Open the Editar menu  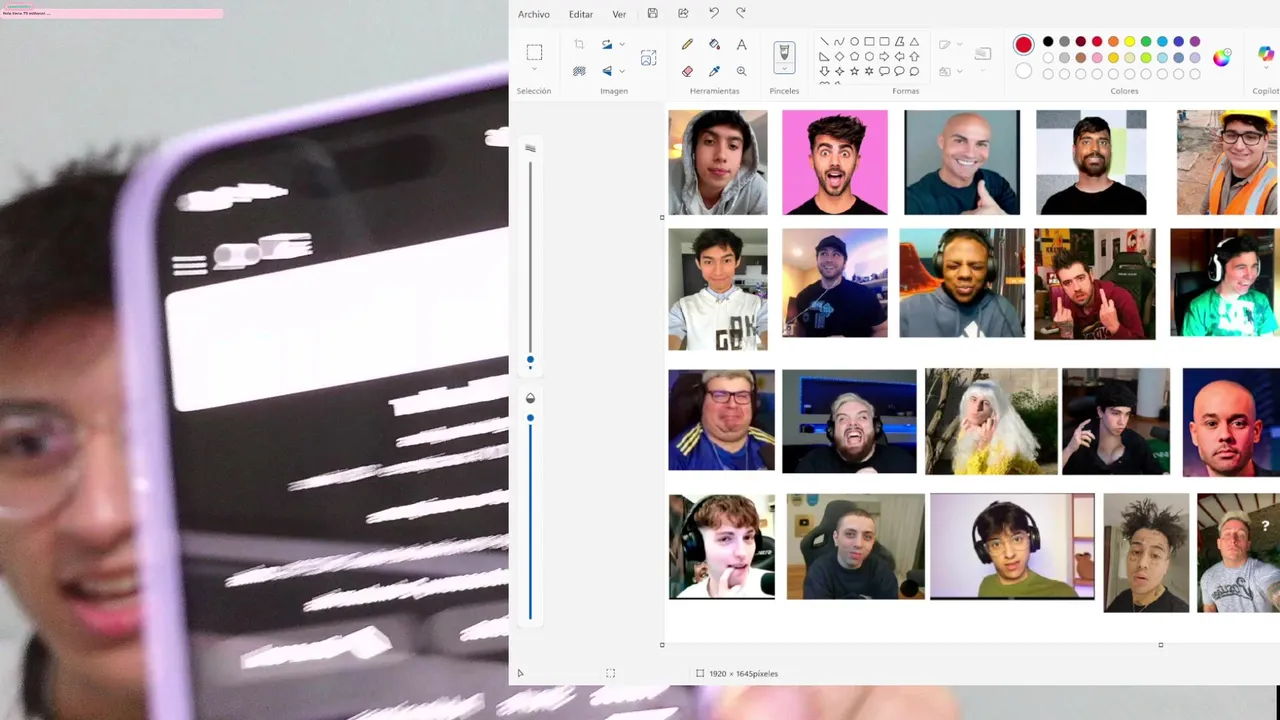coord(580,14)
